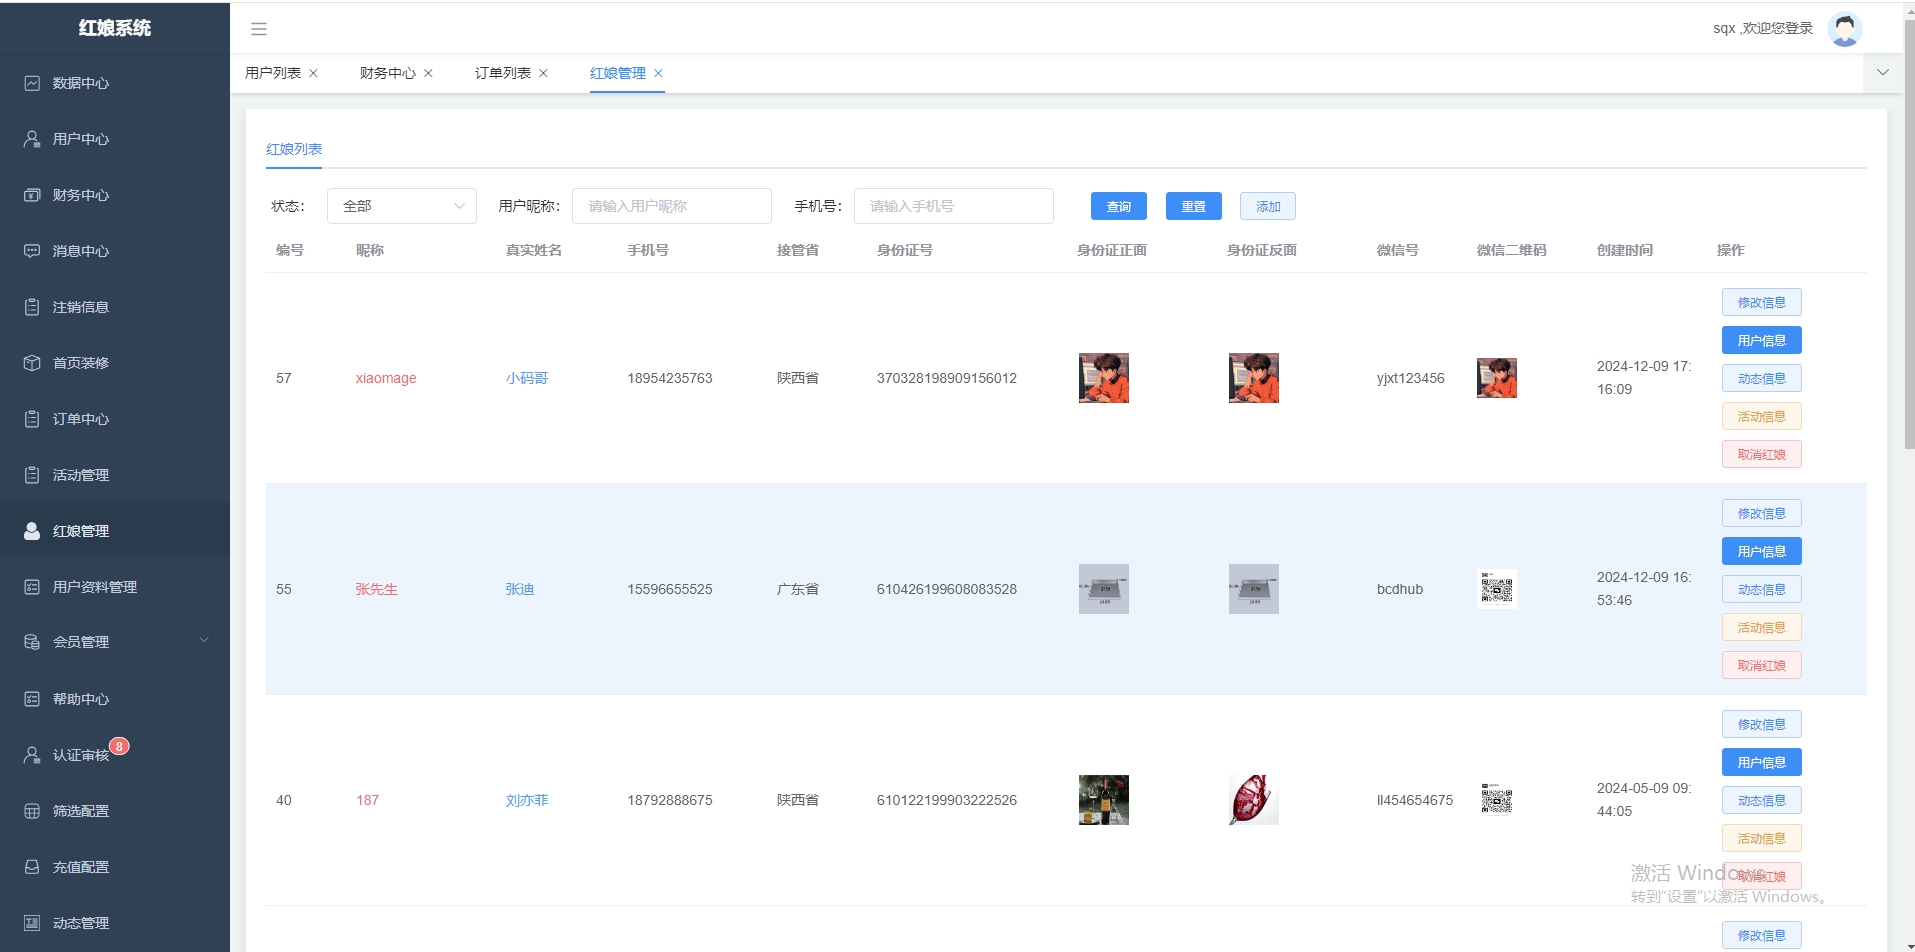Switch to the 财务中心 tab
The width and height of the screenshot is (1915, 952).
click(388, 73)
